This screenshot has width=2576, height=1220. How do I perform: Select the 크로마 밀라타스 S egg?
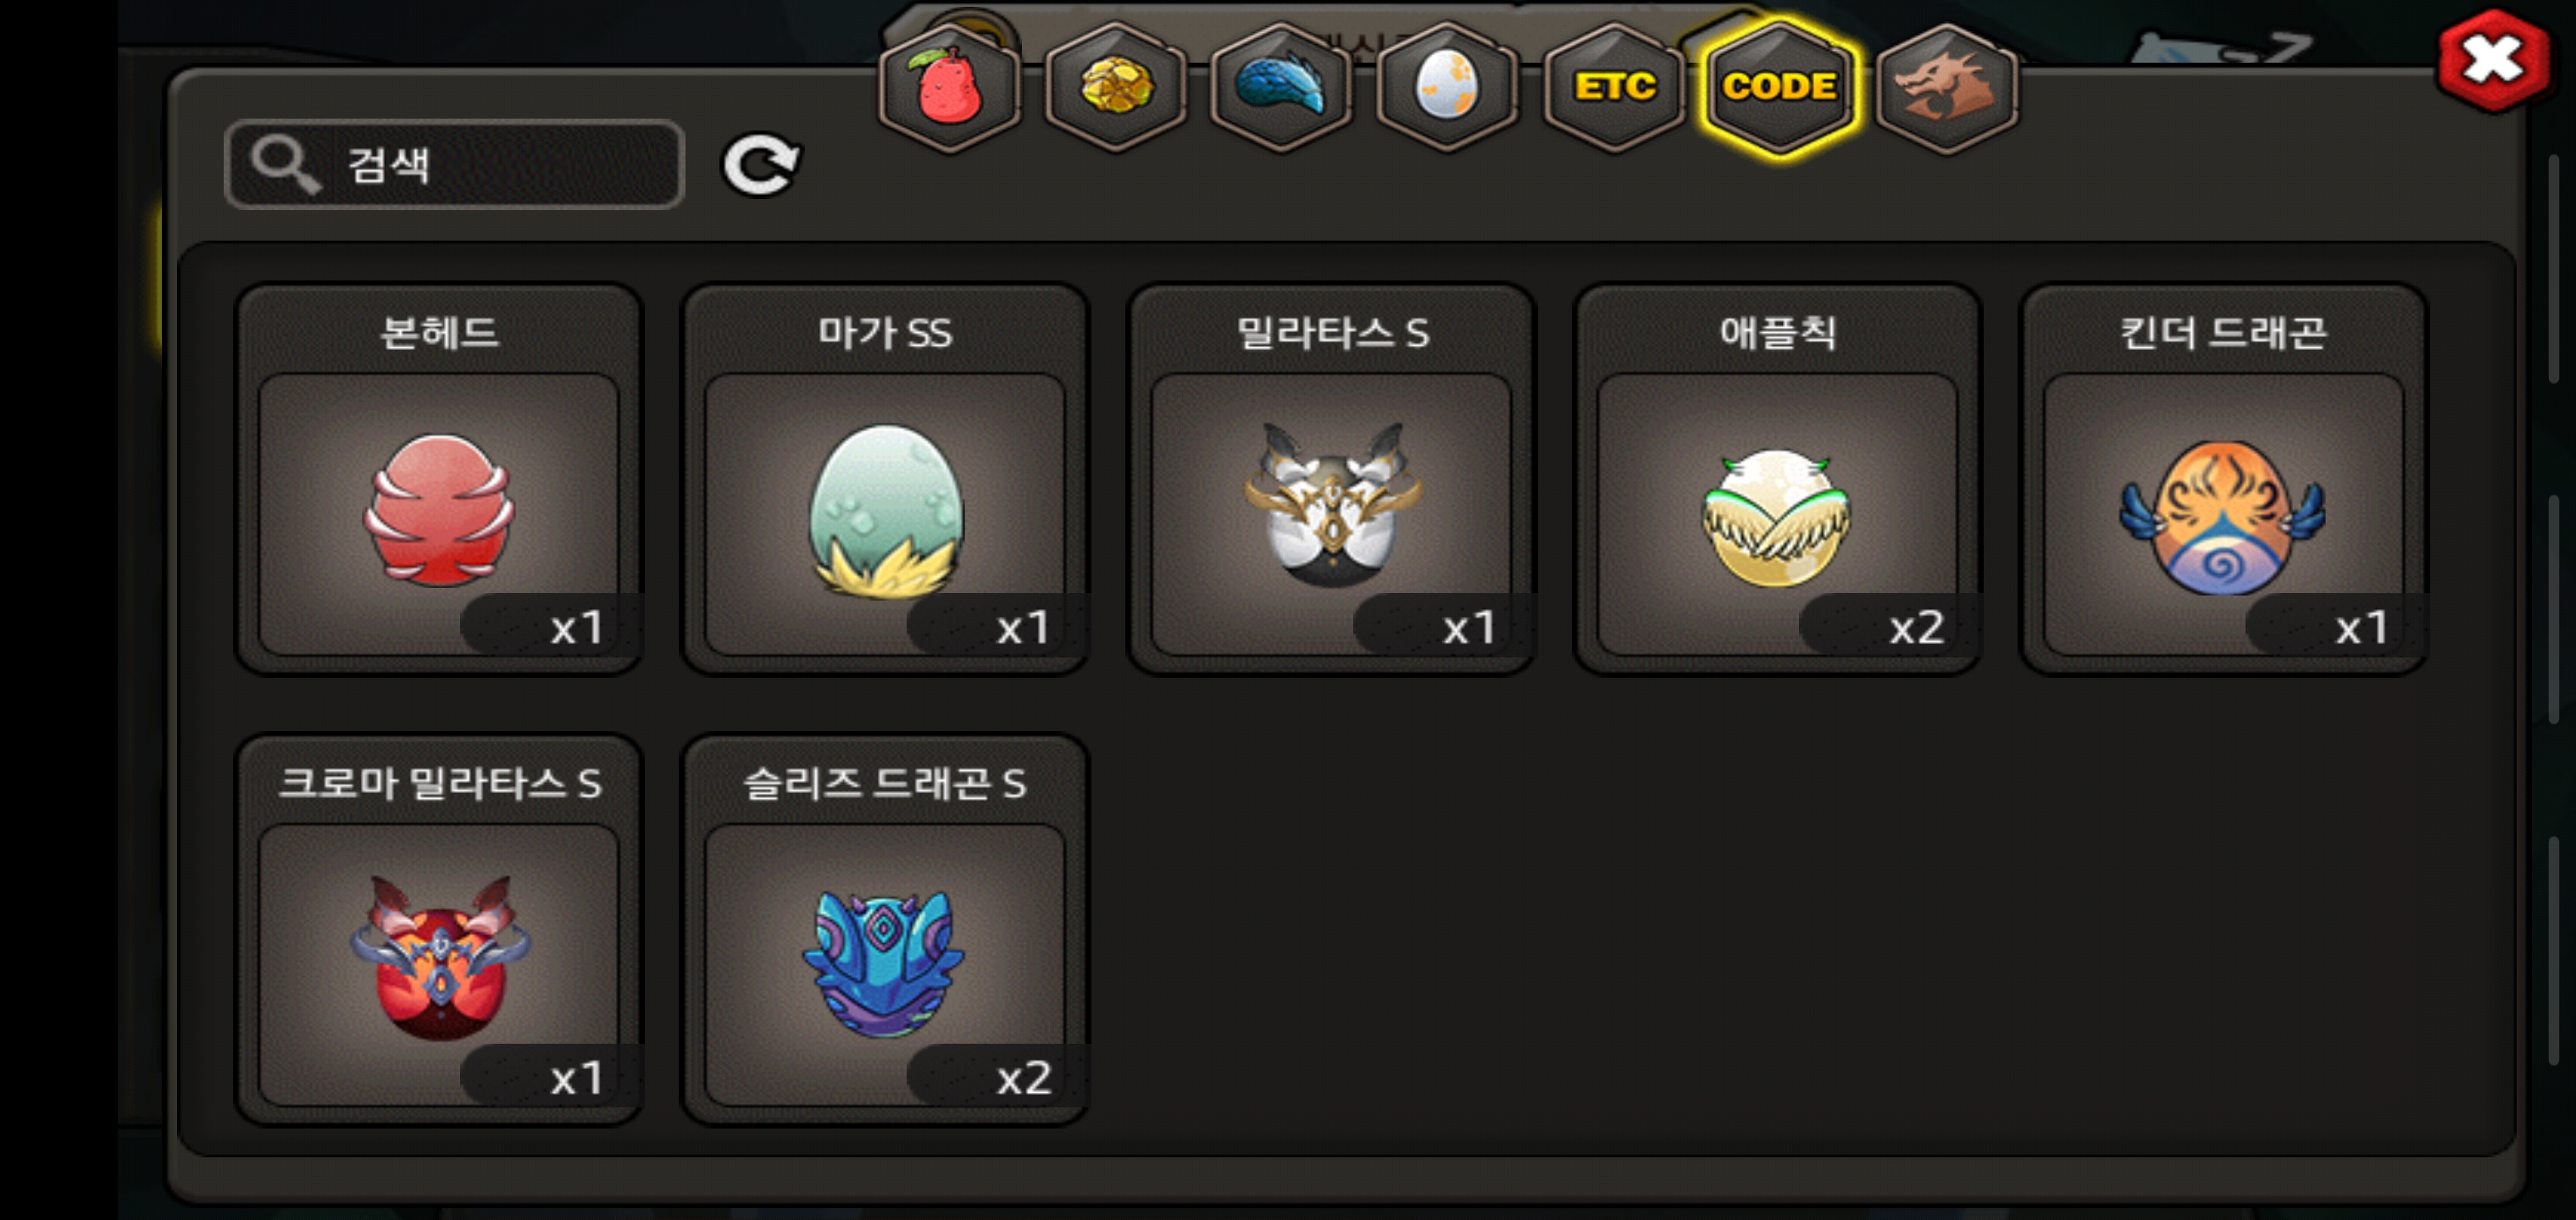[438, 929]
